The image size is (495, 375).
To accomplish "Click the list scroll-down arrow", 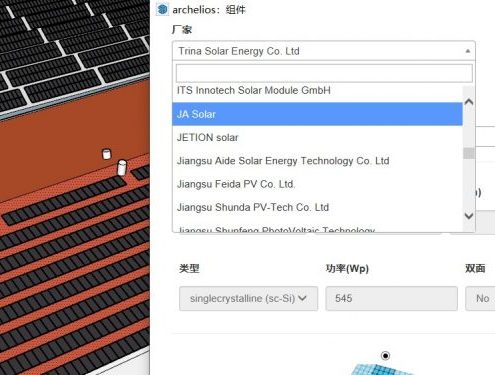I will coord(469,216).
